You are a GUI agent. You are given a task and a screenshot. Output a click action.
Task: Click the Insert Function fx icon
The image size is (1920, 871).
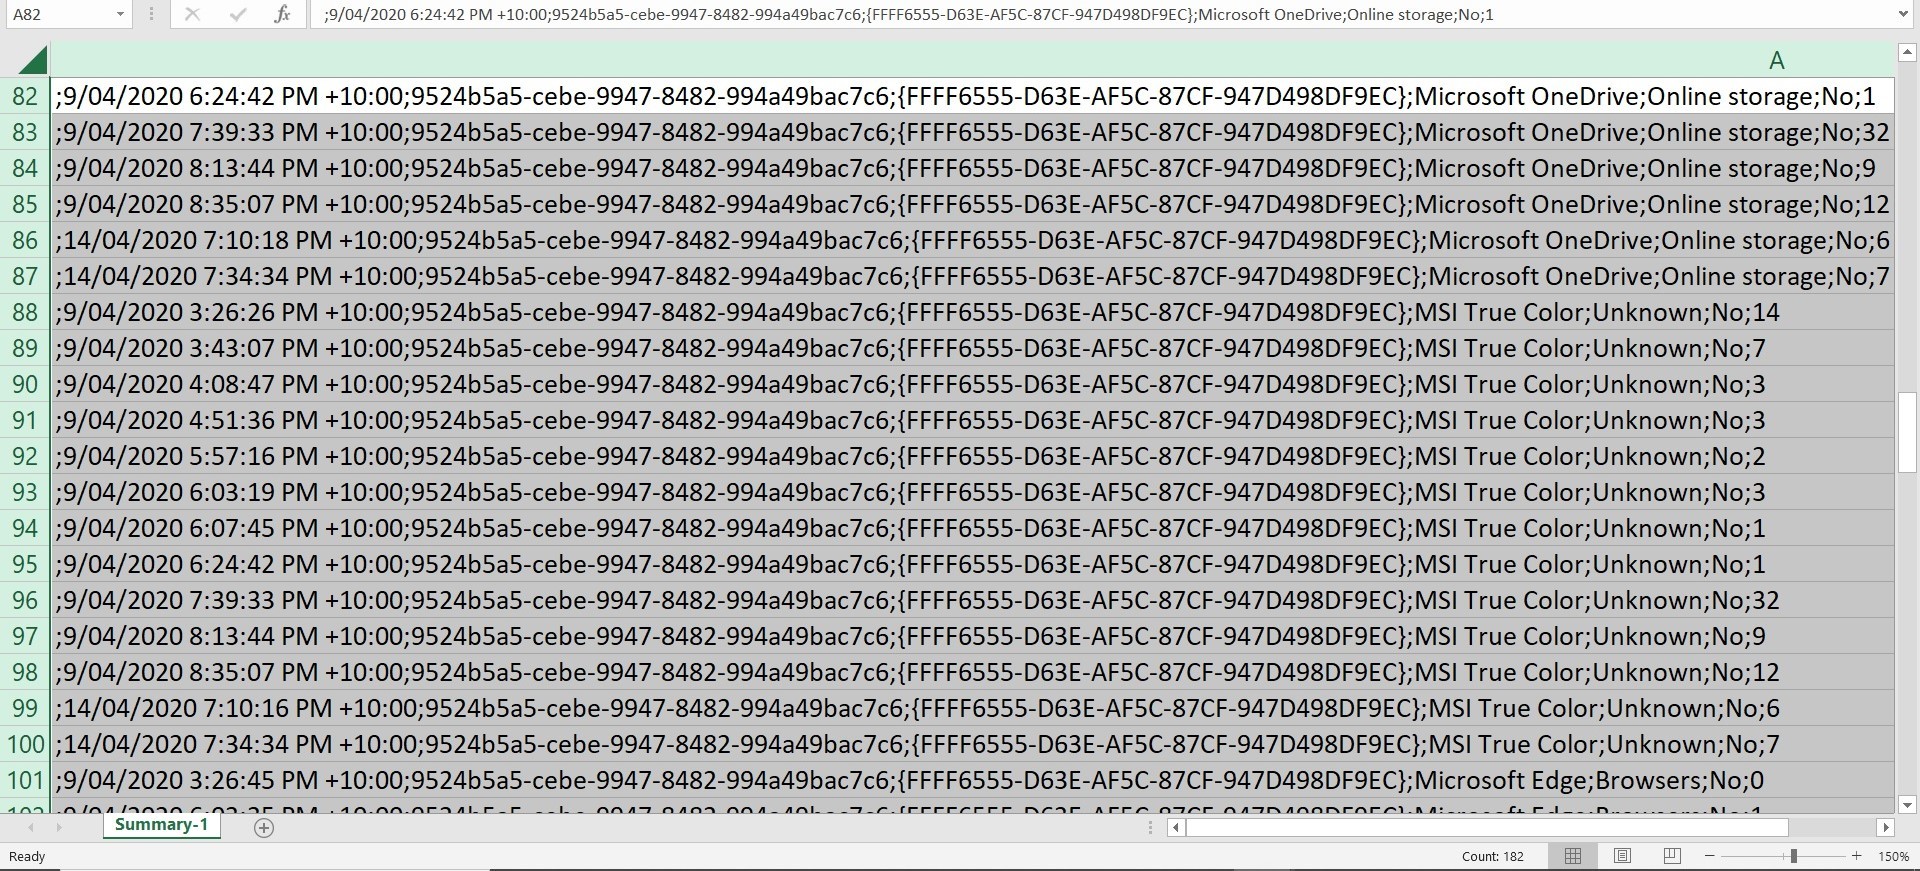pyautogui.click(x=282, y=14)
